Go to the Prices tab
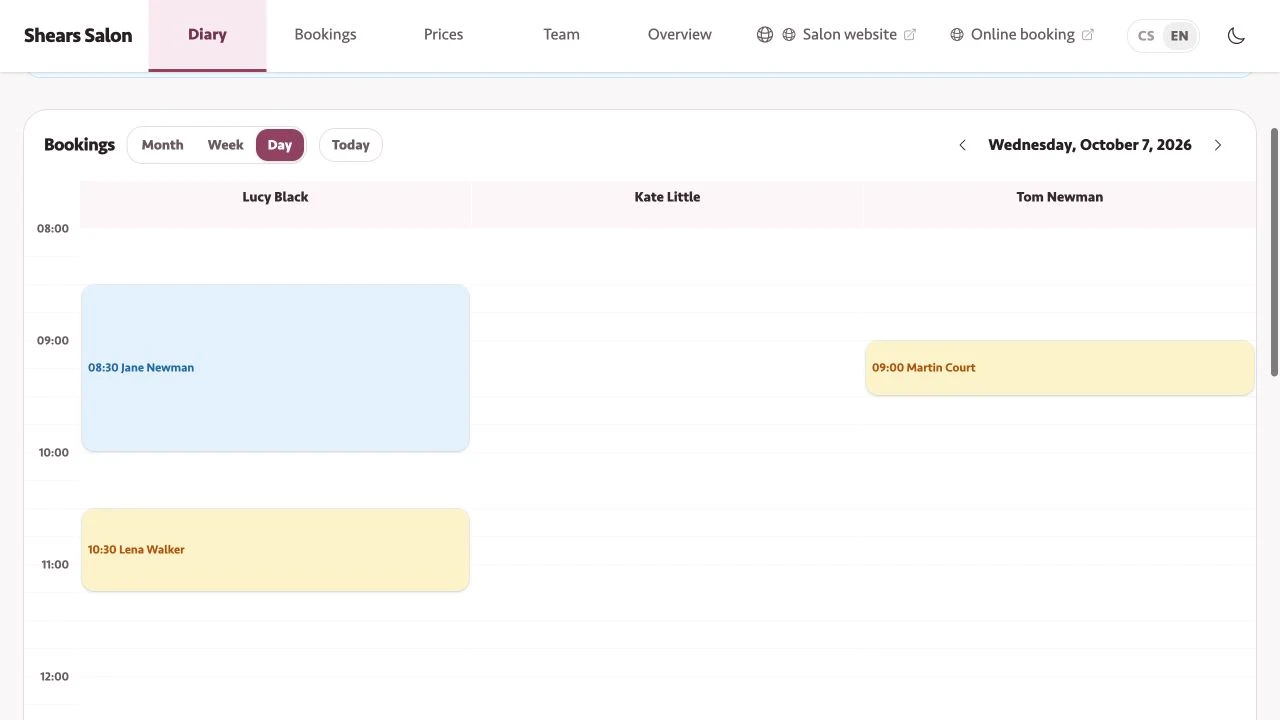 tap(443, 35)
